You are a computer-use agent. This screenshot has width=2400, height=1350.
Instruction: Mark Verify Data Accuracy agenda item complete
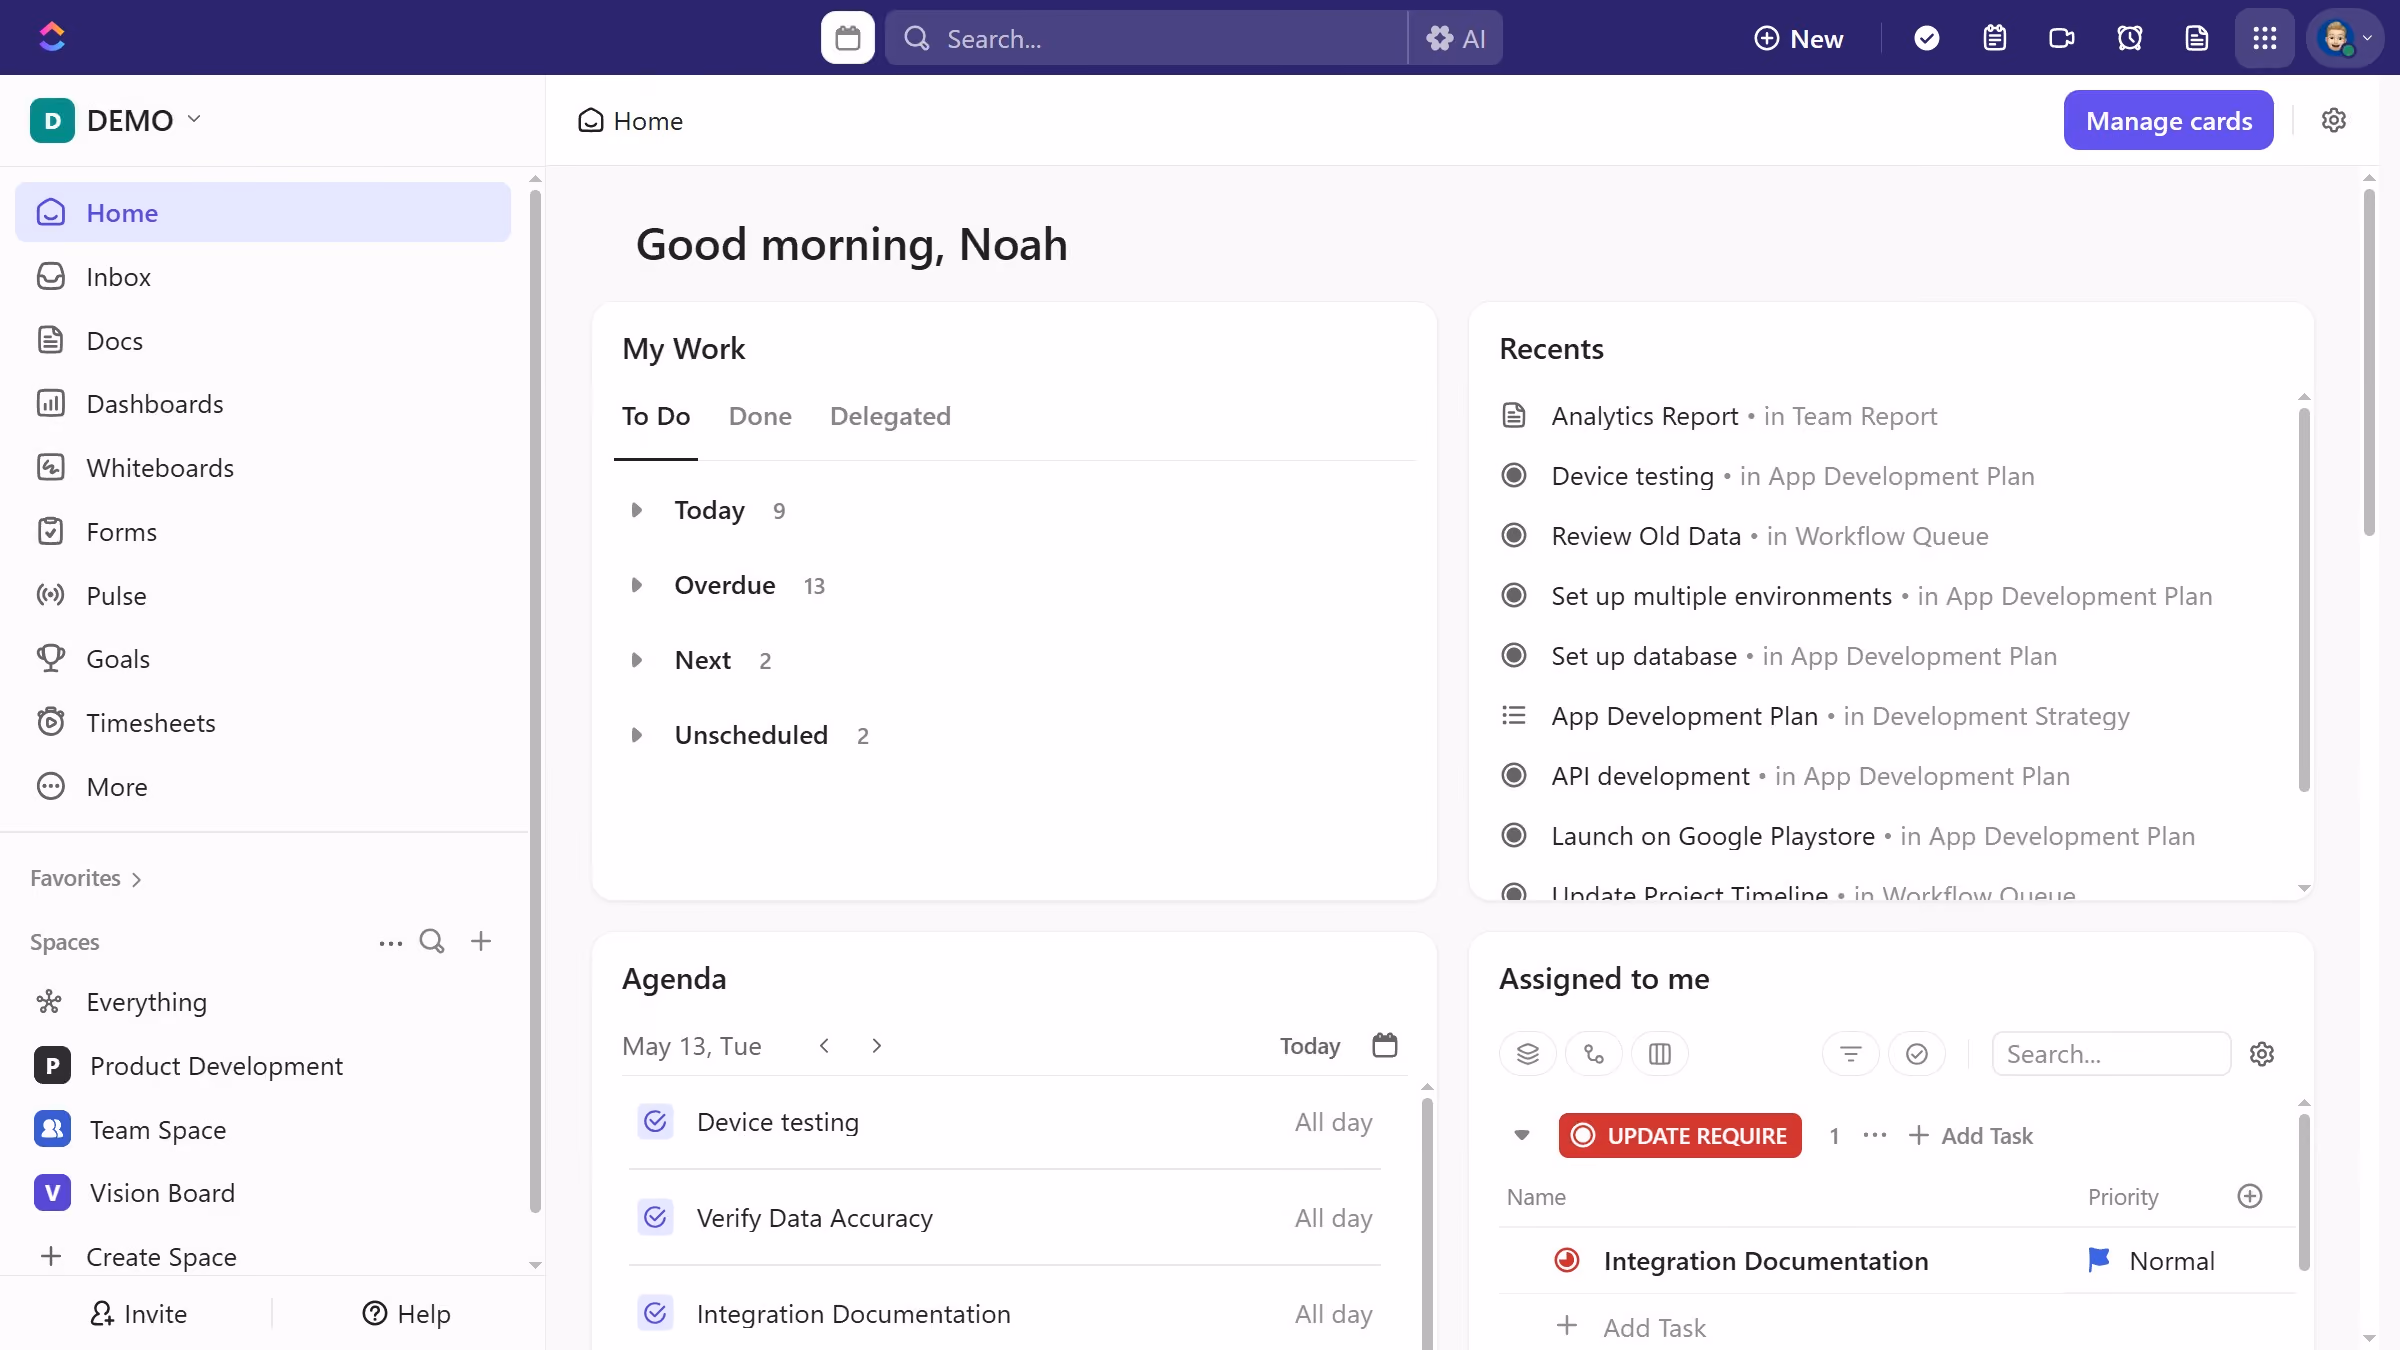[655, 1217]
